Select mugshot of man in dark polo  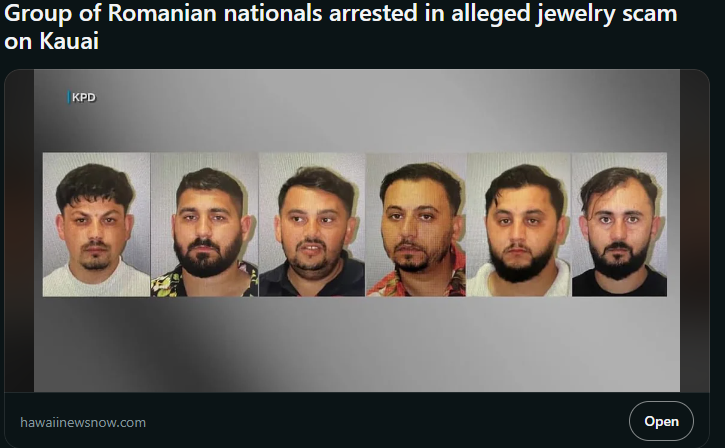click(312, 224)
